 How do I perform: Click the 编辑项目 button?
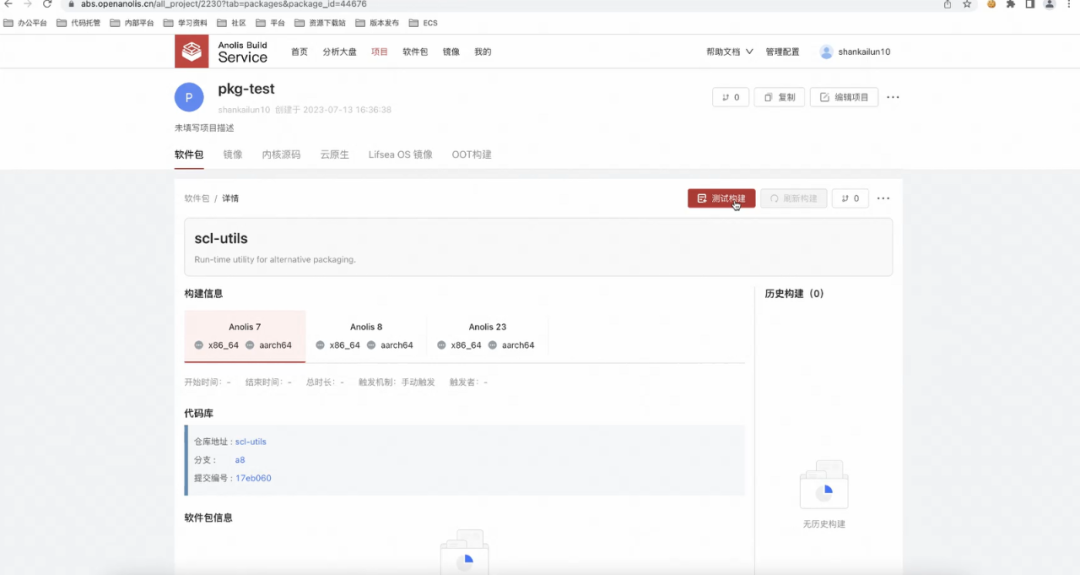(x=844, y=97)
